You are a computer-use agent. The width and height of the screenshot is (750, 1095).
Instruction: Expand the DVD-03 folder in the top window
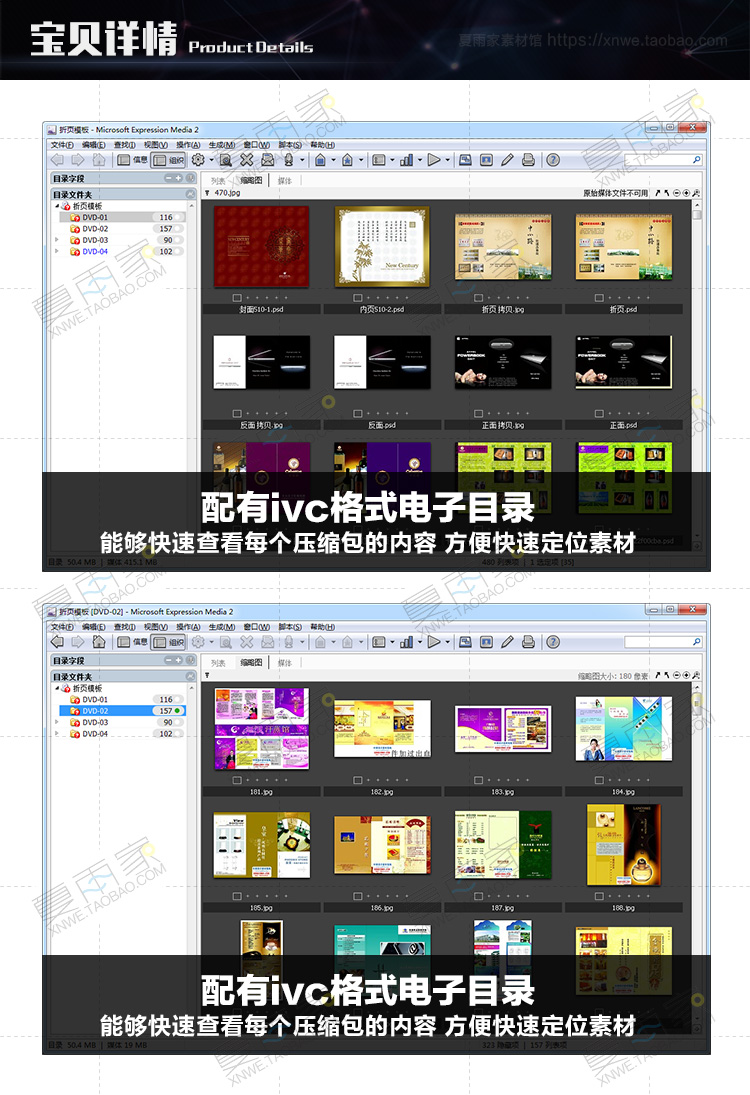(57, 240)
